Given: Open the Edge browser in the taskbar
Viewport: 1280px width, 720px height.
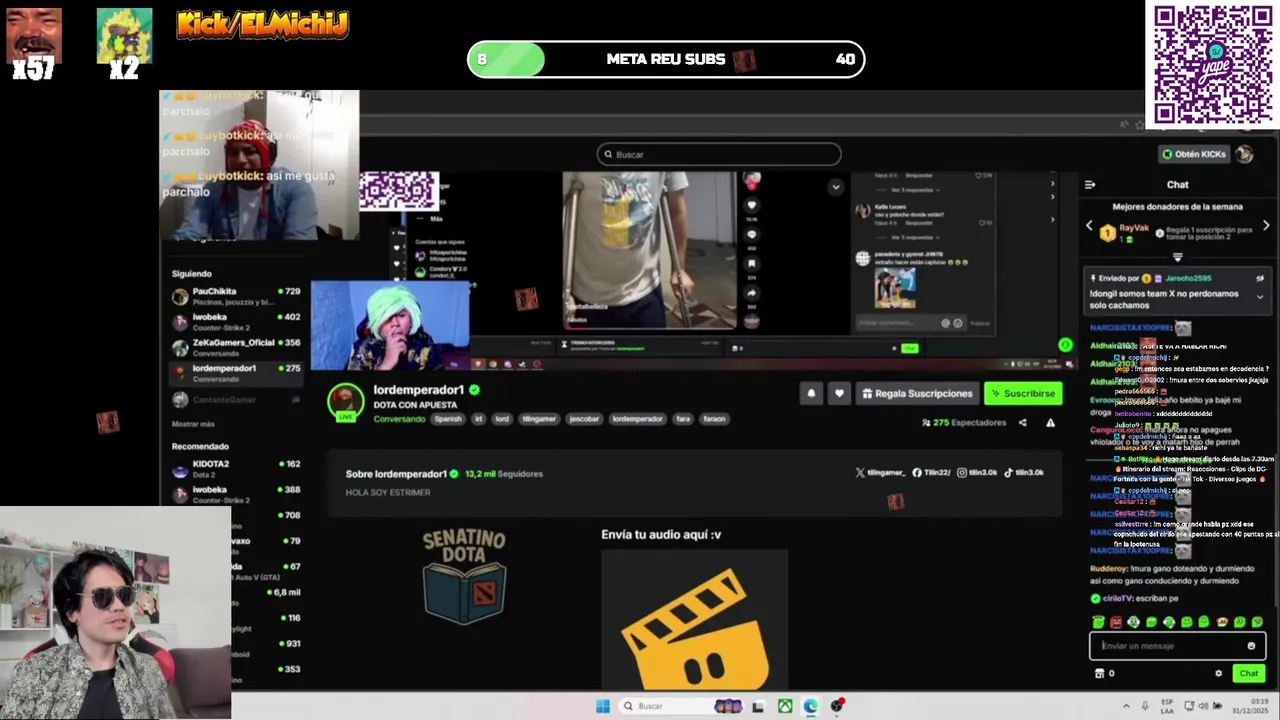Looking at the screenshot, I should (x=810, y=706).
